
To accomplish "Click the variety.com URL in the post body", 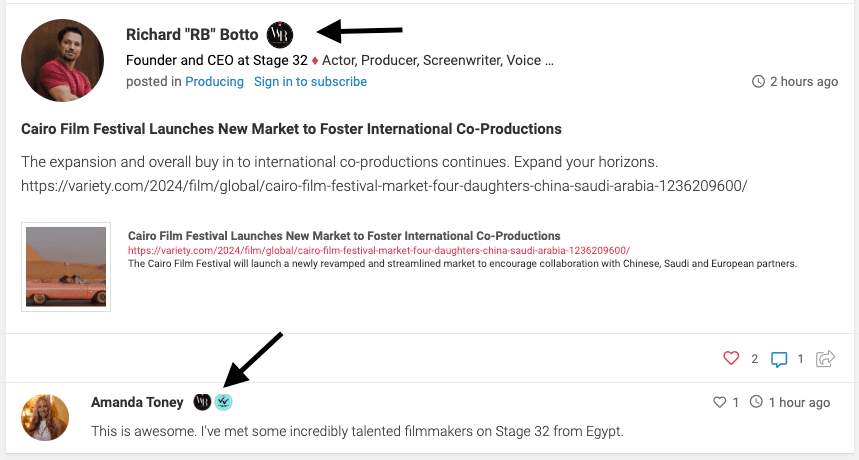I will [x=384, y=186].
